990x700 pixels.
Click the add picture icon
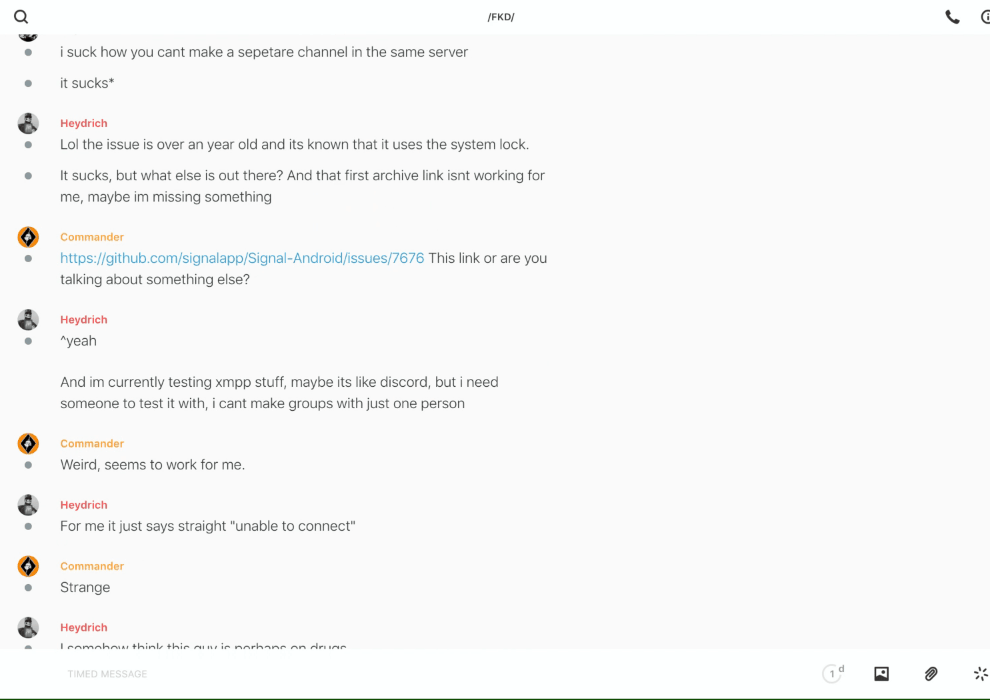click(x=881, y=674)
